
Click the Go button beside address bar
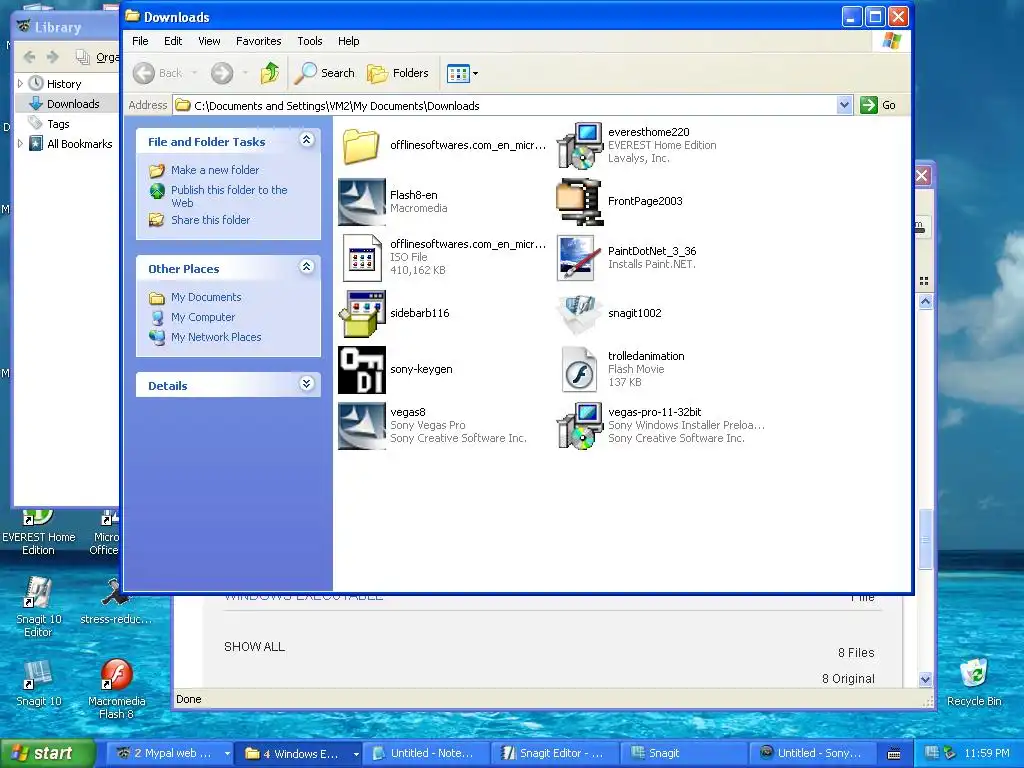878,105
